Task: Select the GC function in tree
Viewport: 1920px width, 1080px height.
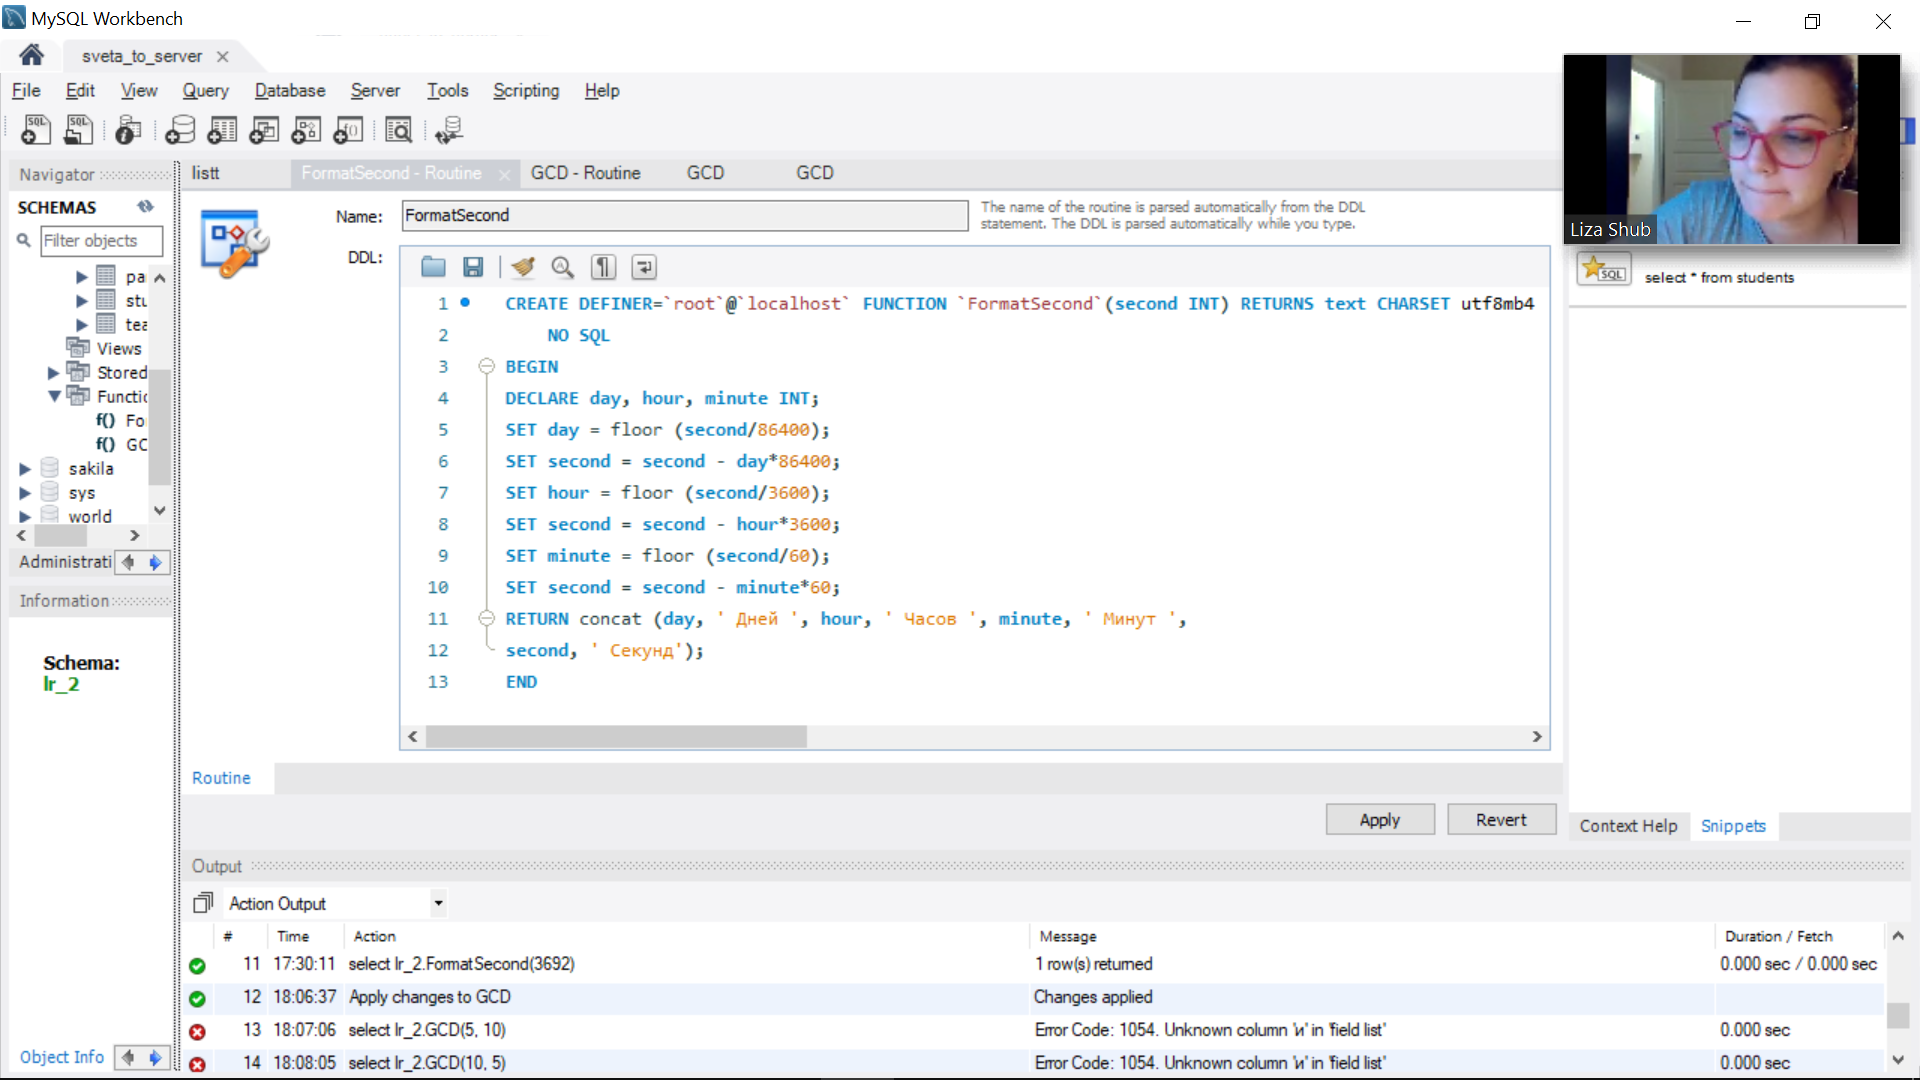Action: pyautogui.click(x=122, y=445)
